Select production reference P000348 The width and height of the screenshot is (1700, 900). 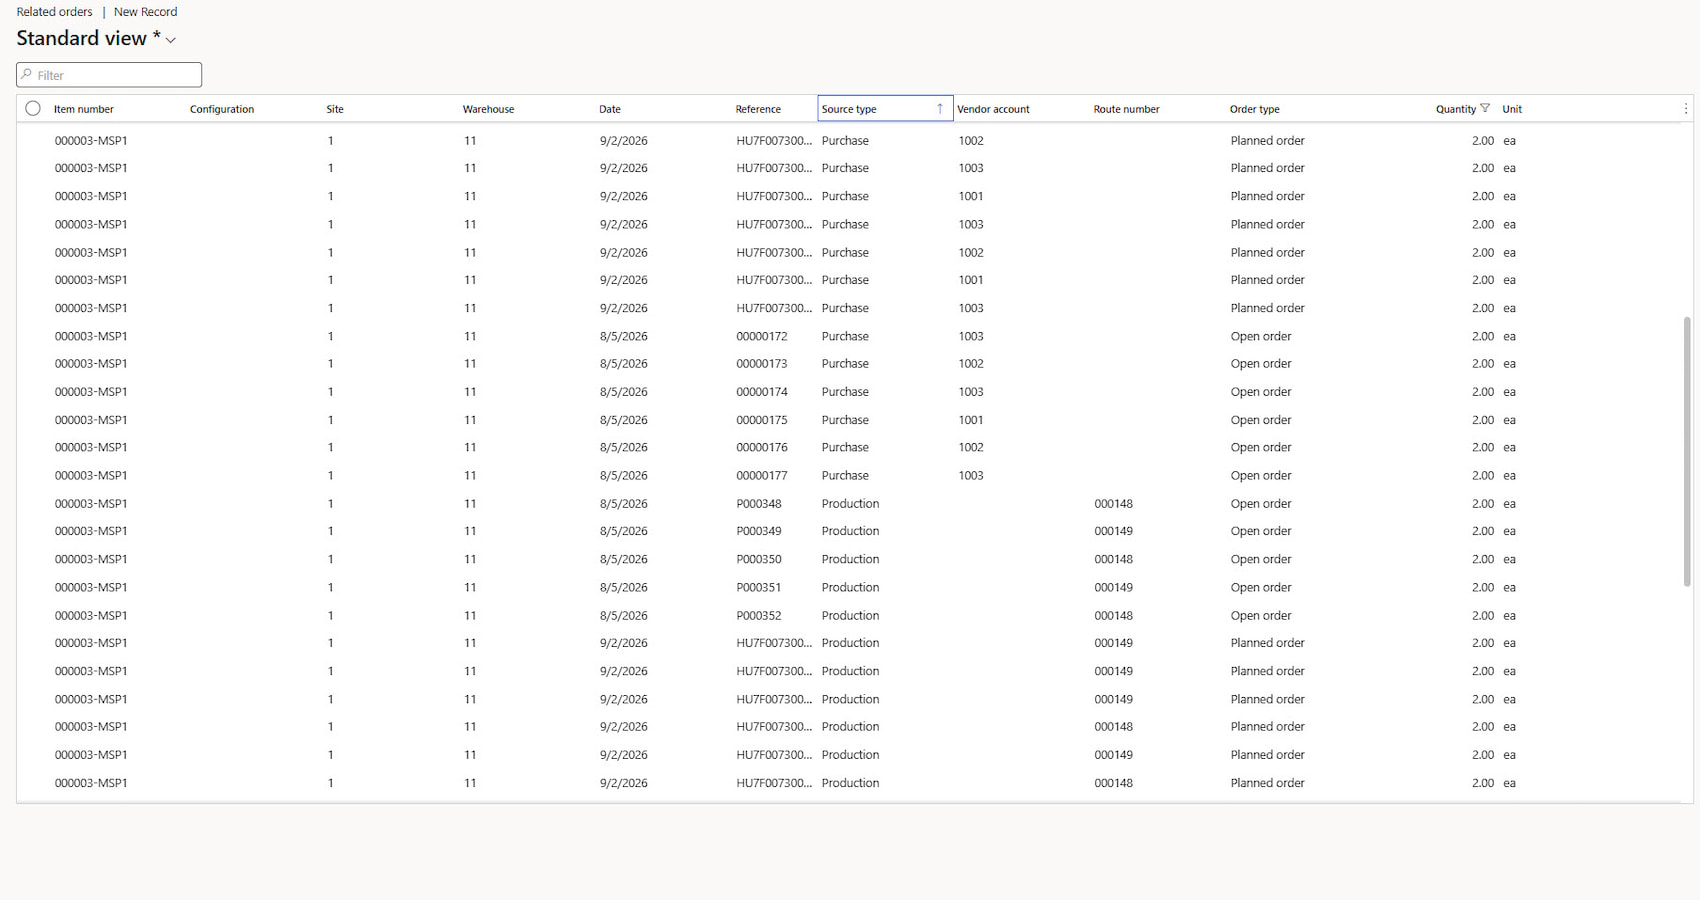[759, 503]
